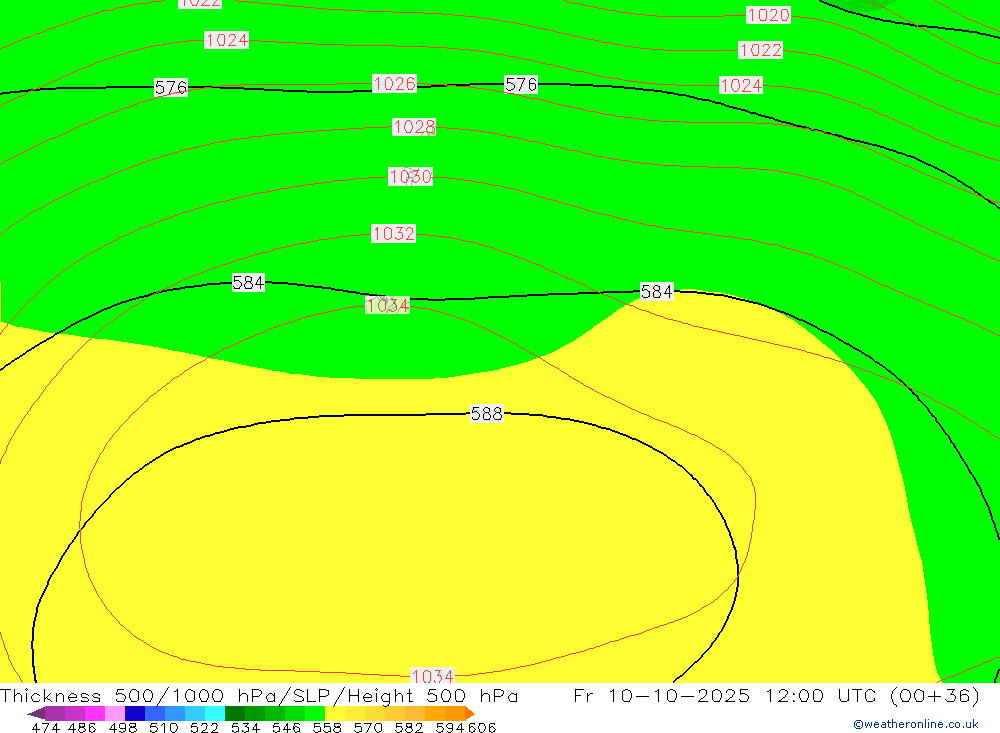Pick the darkest green legend swatch

[x=235, y=713]
